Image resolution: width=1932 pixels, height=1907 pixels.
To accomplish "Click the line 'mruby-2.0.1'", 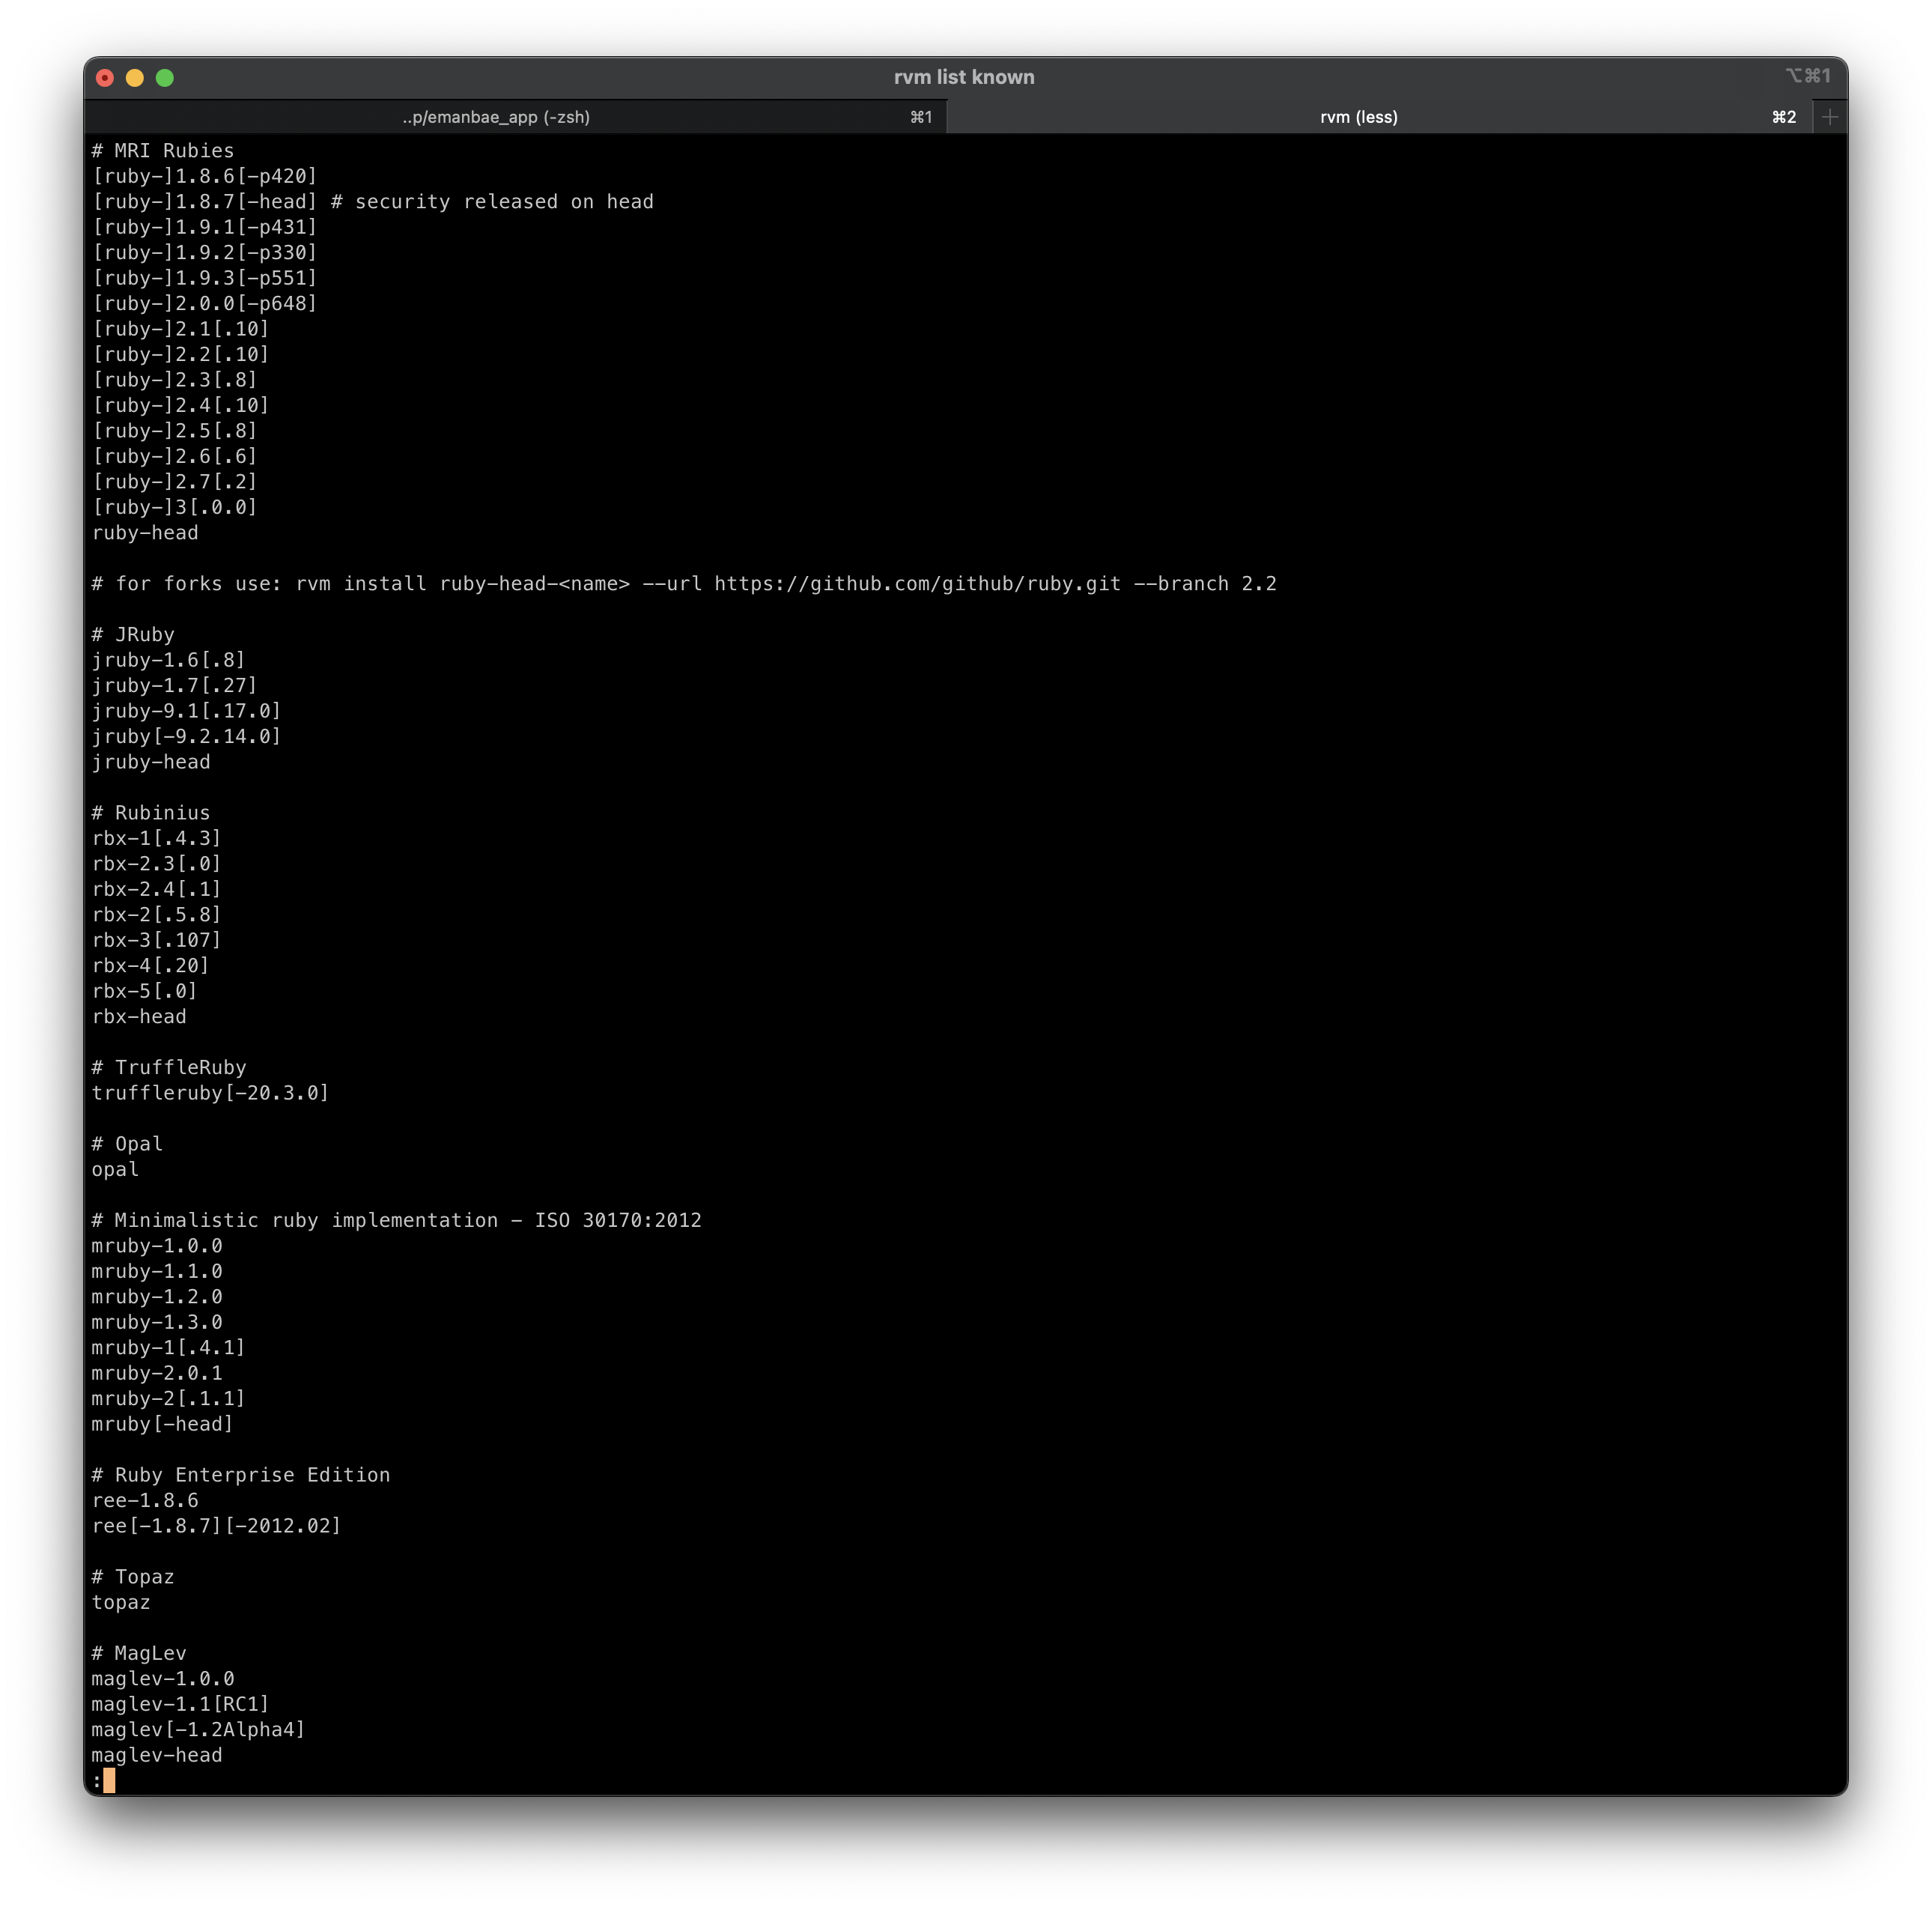I will [157, 1375].
